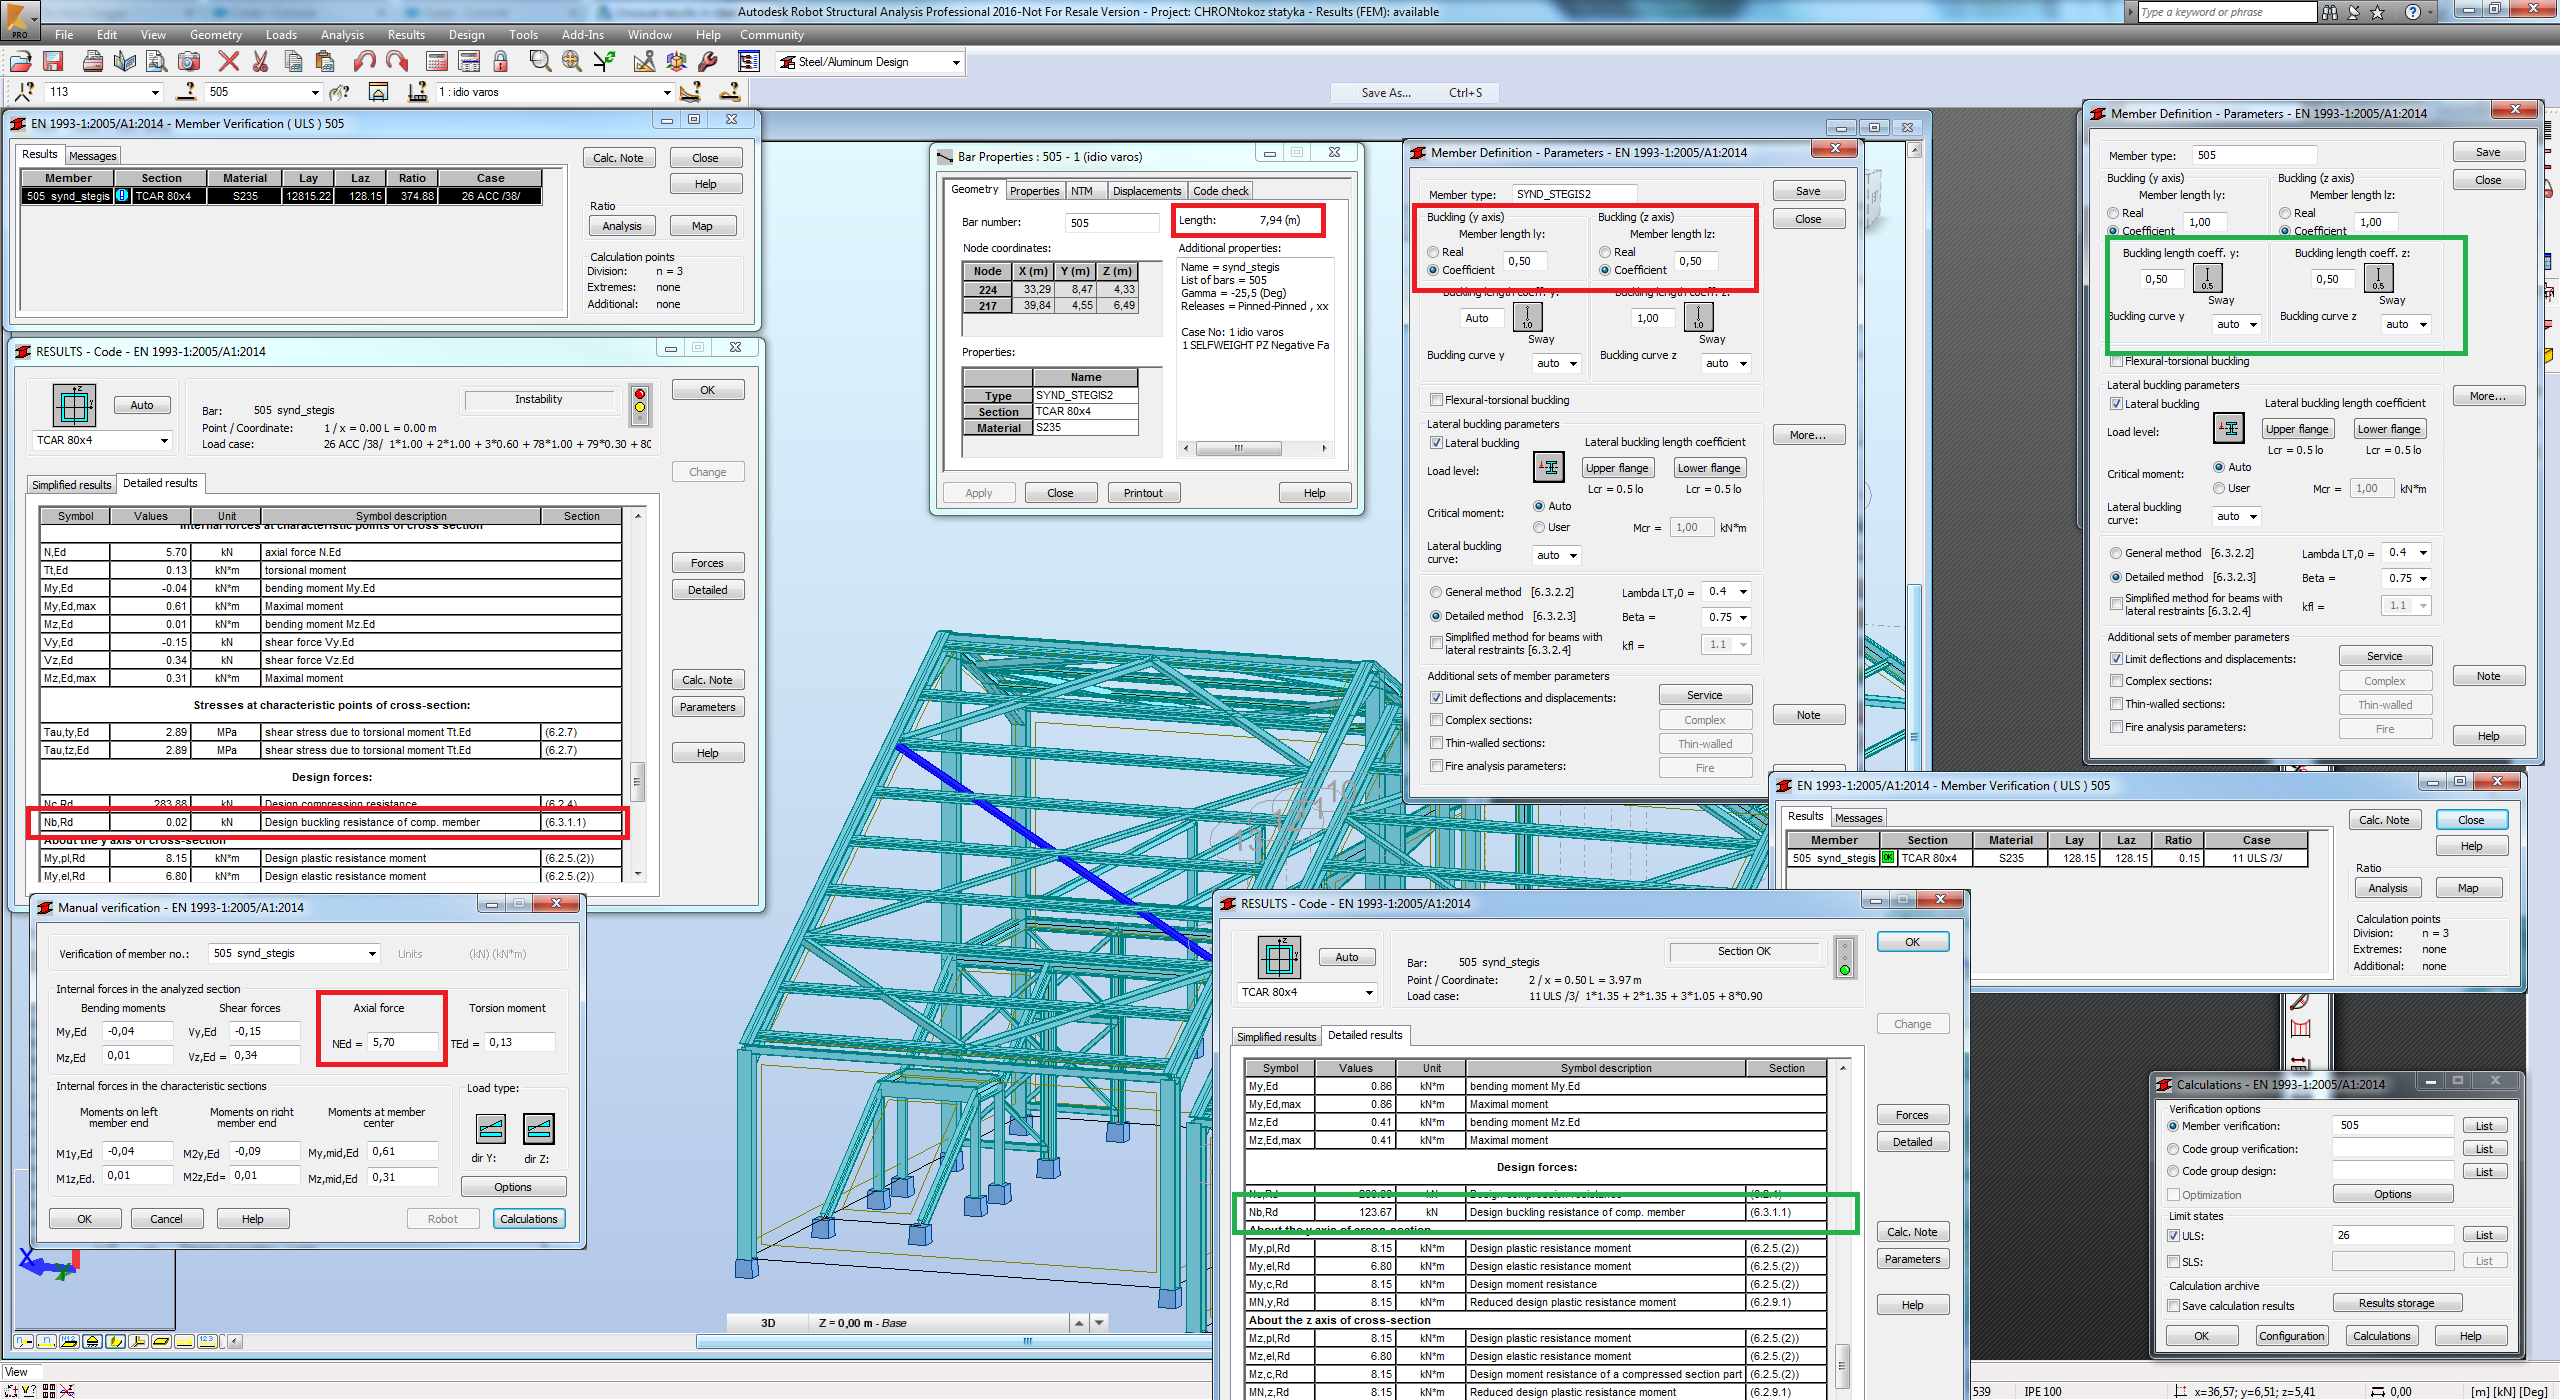
Task: Click Printout button in Bar Properties
Action: click(1143, 493)
